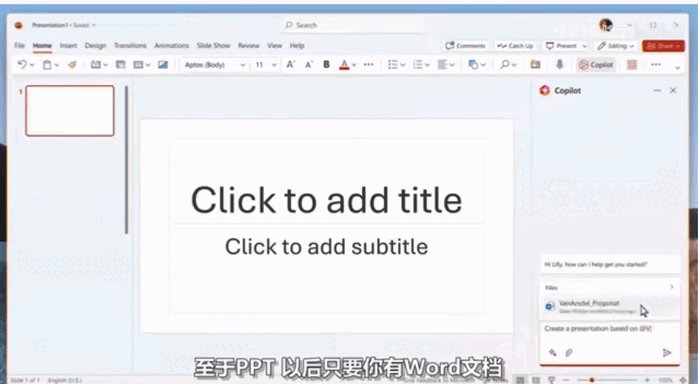Increase the font size with large A
This screenshot has width=698, height=384.
tap(290, 65)
